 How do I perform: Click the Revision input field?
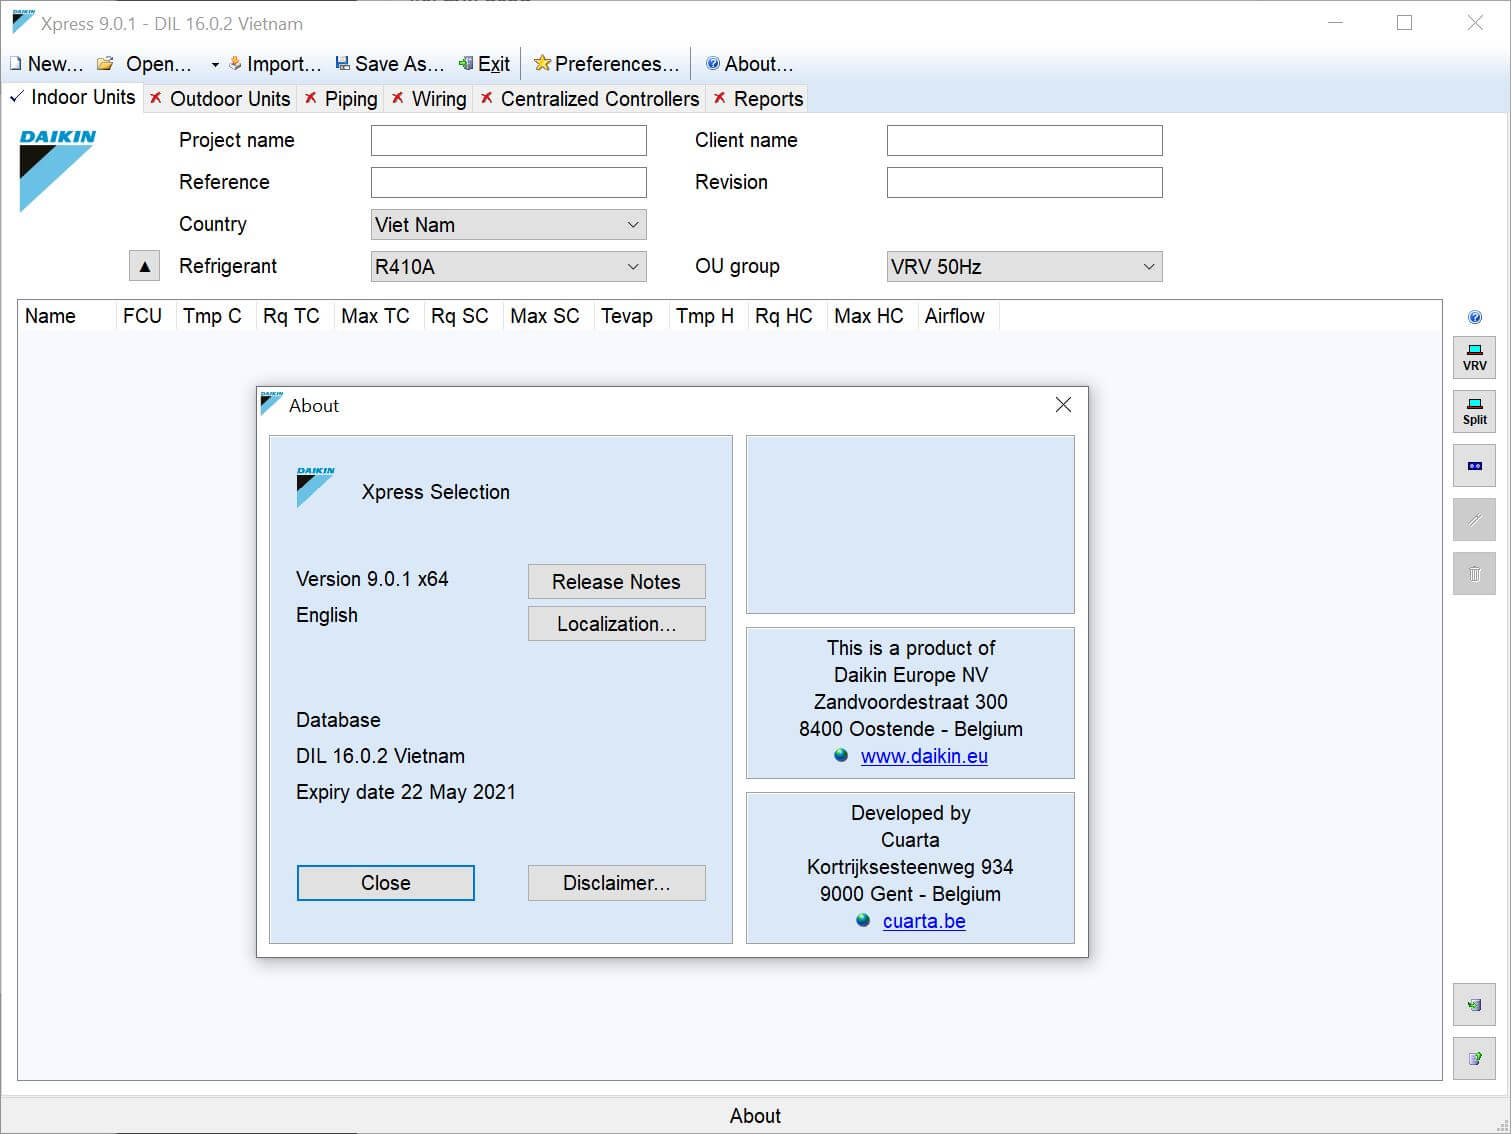[1024, 182]
